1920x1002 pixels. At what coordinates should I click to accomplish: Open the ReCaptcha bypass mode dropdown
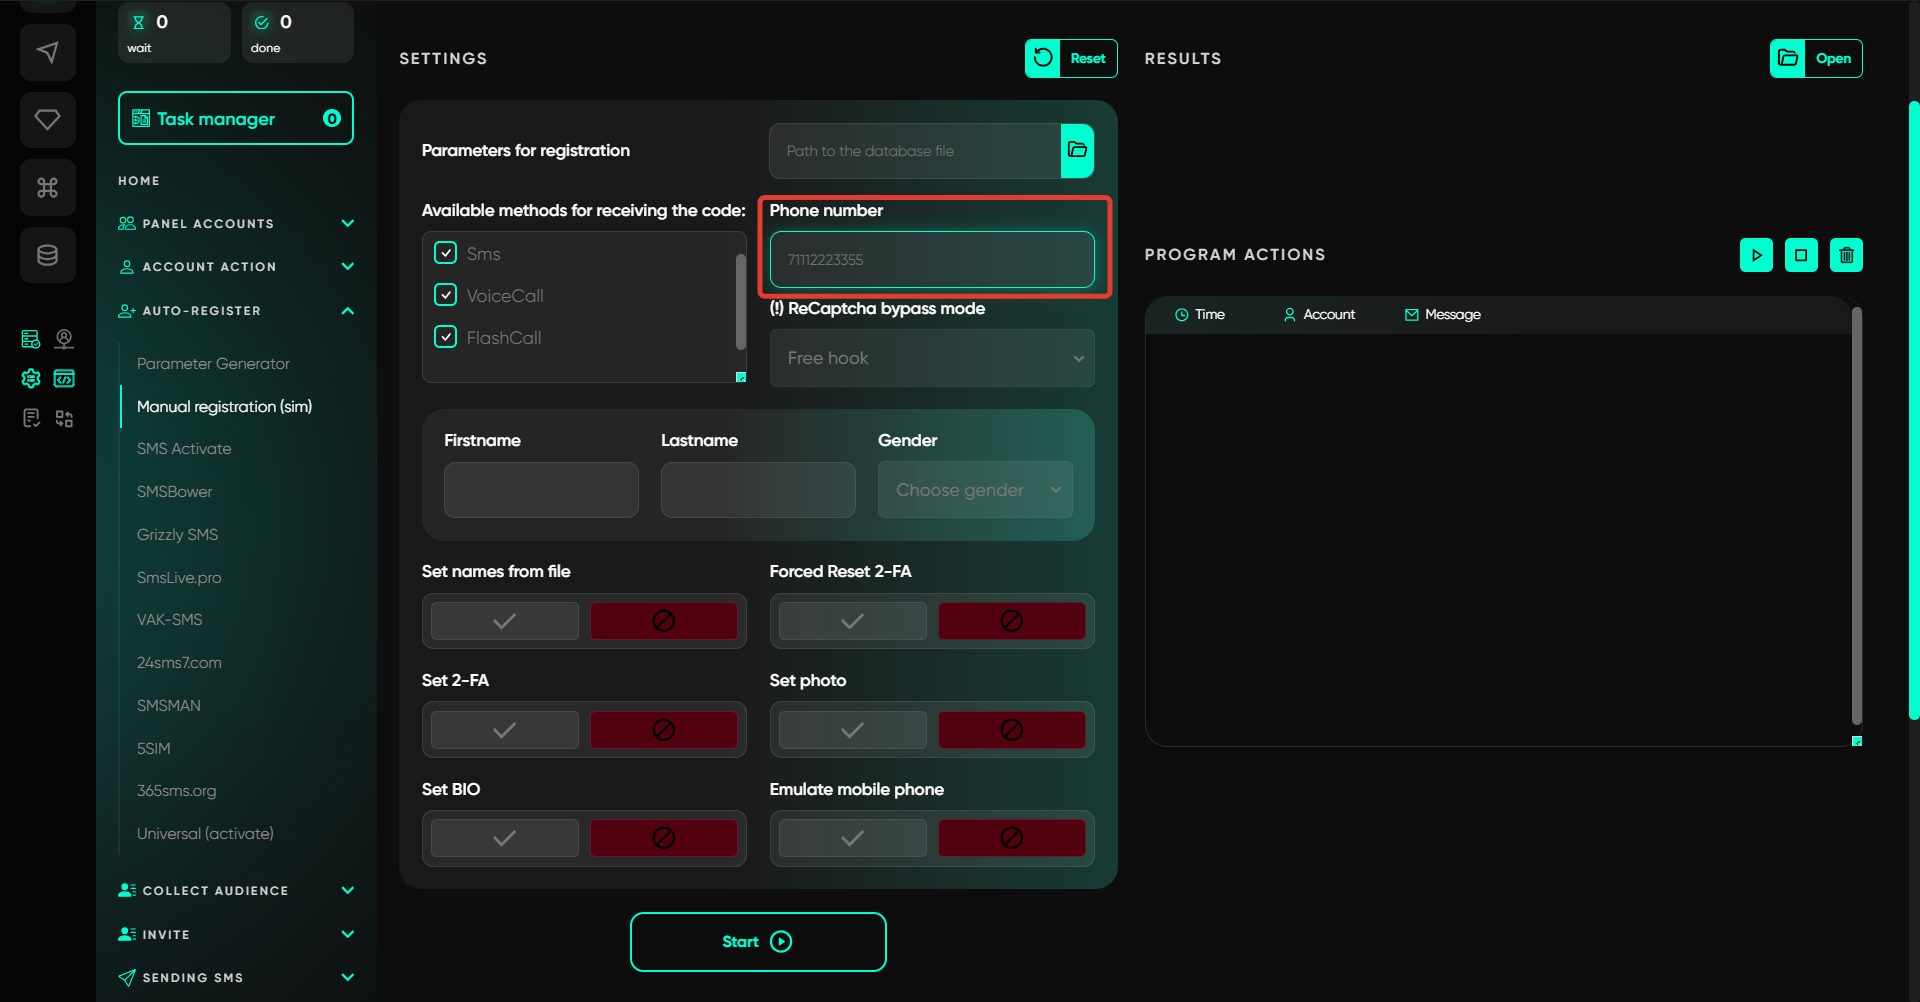point(932,358)
